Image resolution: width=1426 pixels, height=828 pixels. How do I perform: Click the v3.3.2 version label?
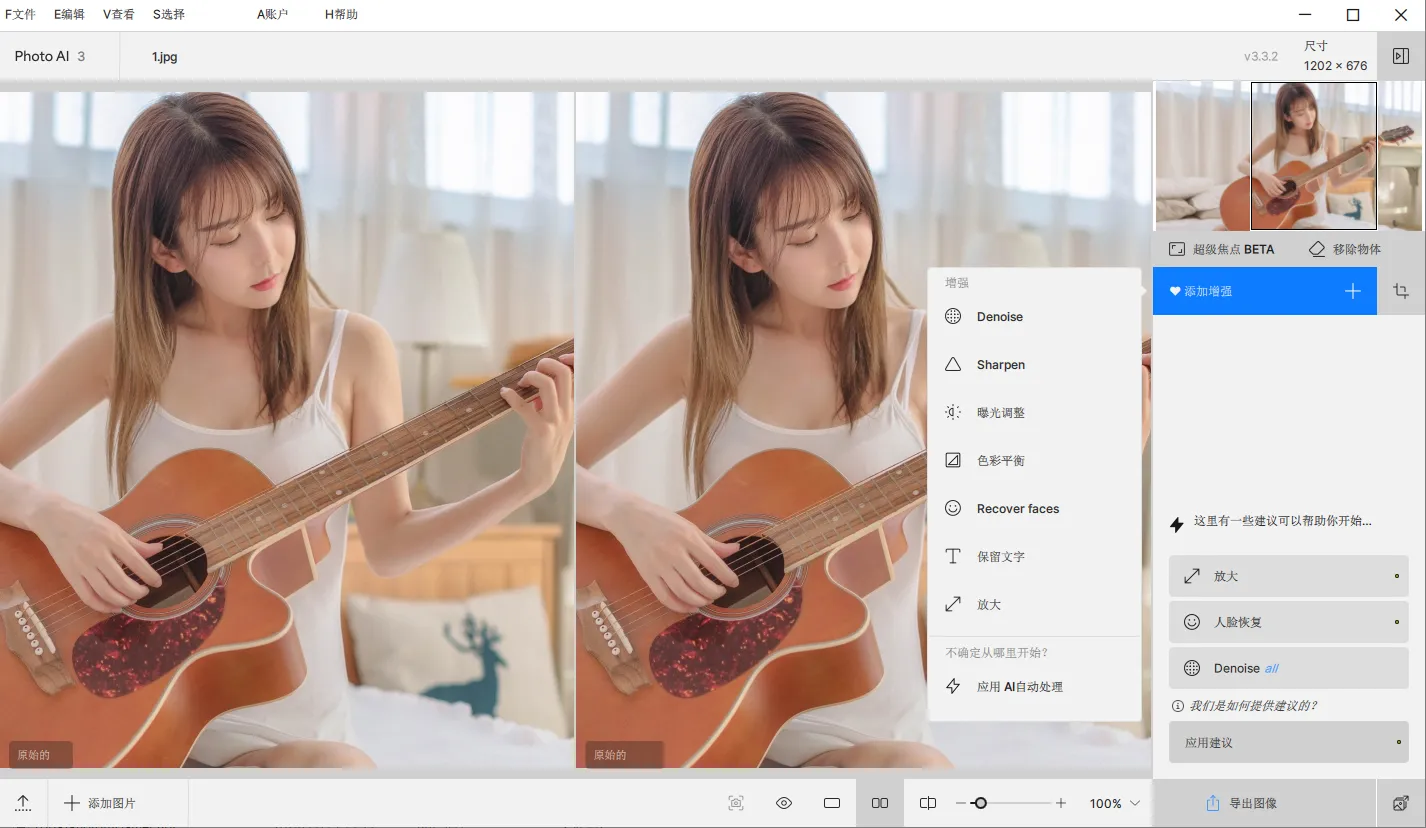tap(1261, 57)
